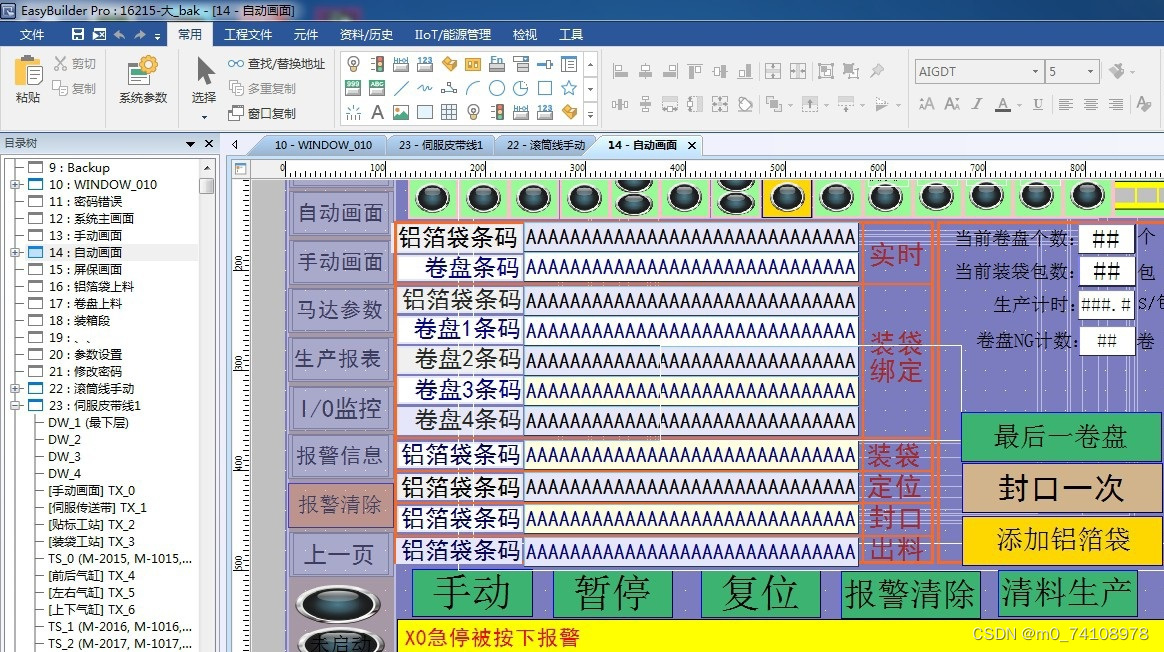Click the increase font size icon
This screenshot has width=1164, height=652.
click(926, 104)
